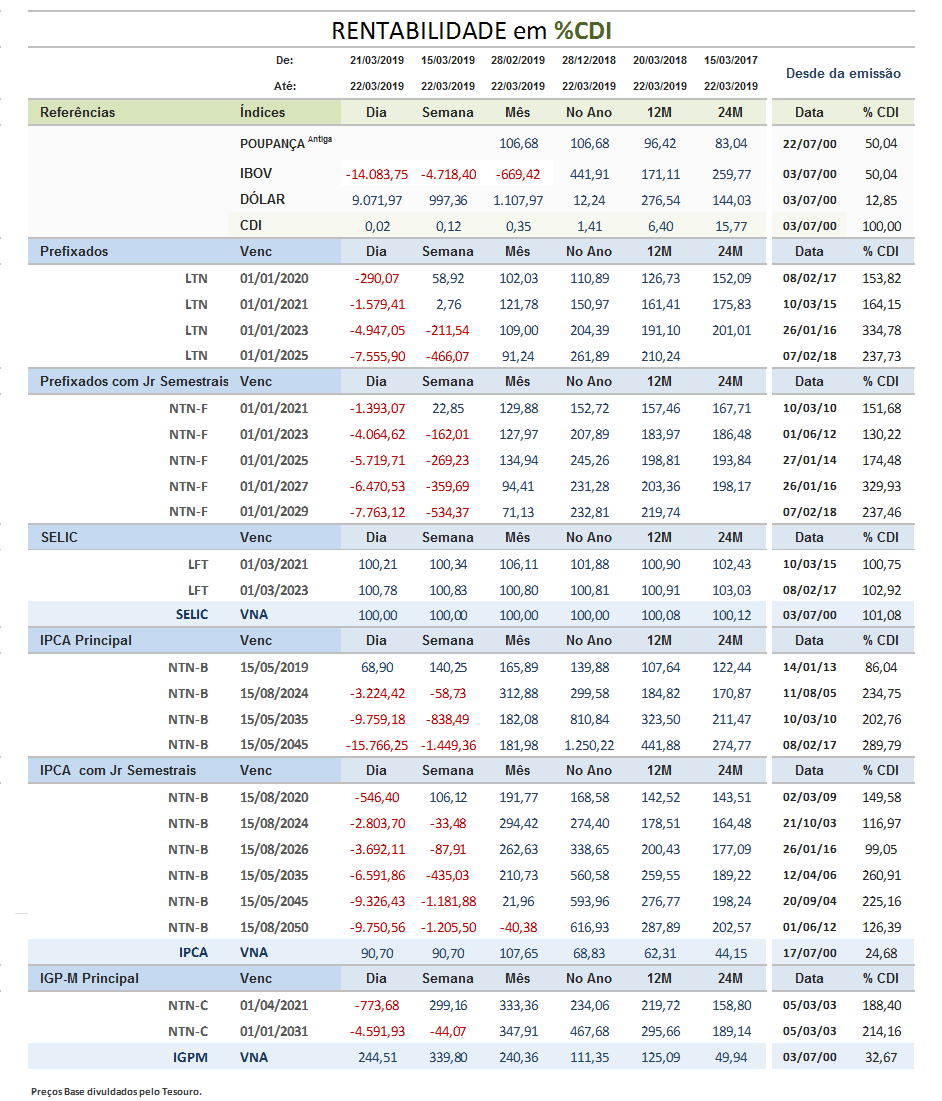Select LTN maturity date 01/01/2025

pyautogui.click(x=274, y=356)
